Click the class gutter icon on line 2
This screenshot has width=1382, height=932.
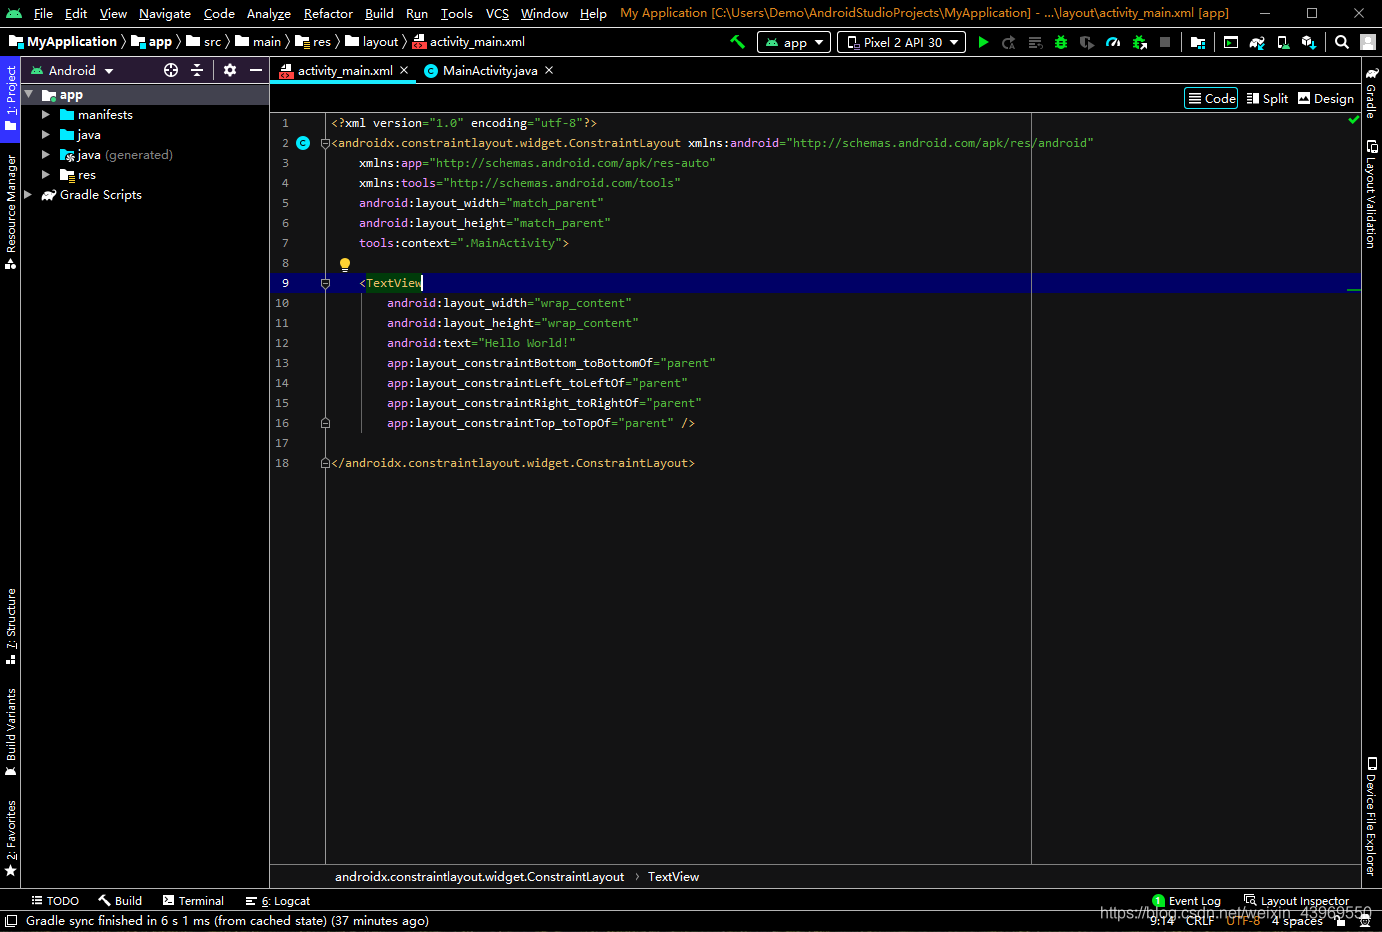pyautogui.click(x=303, y=143)
